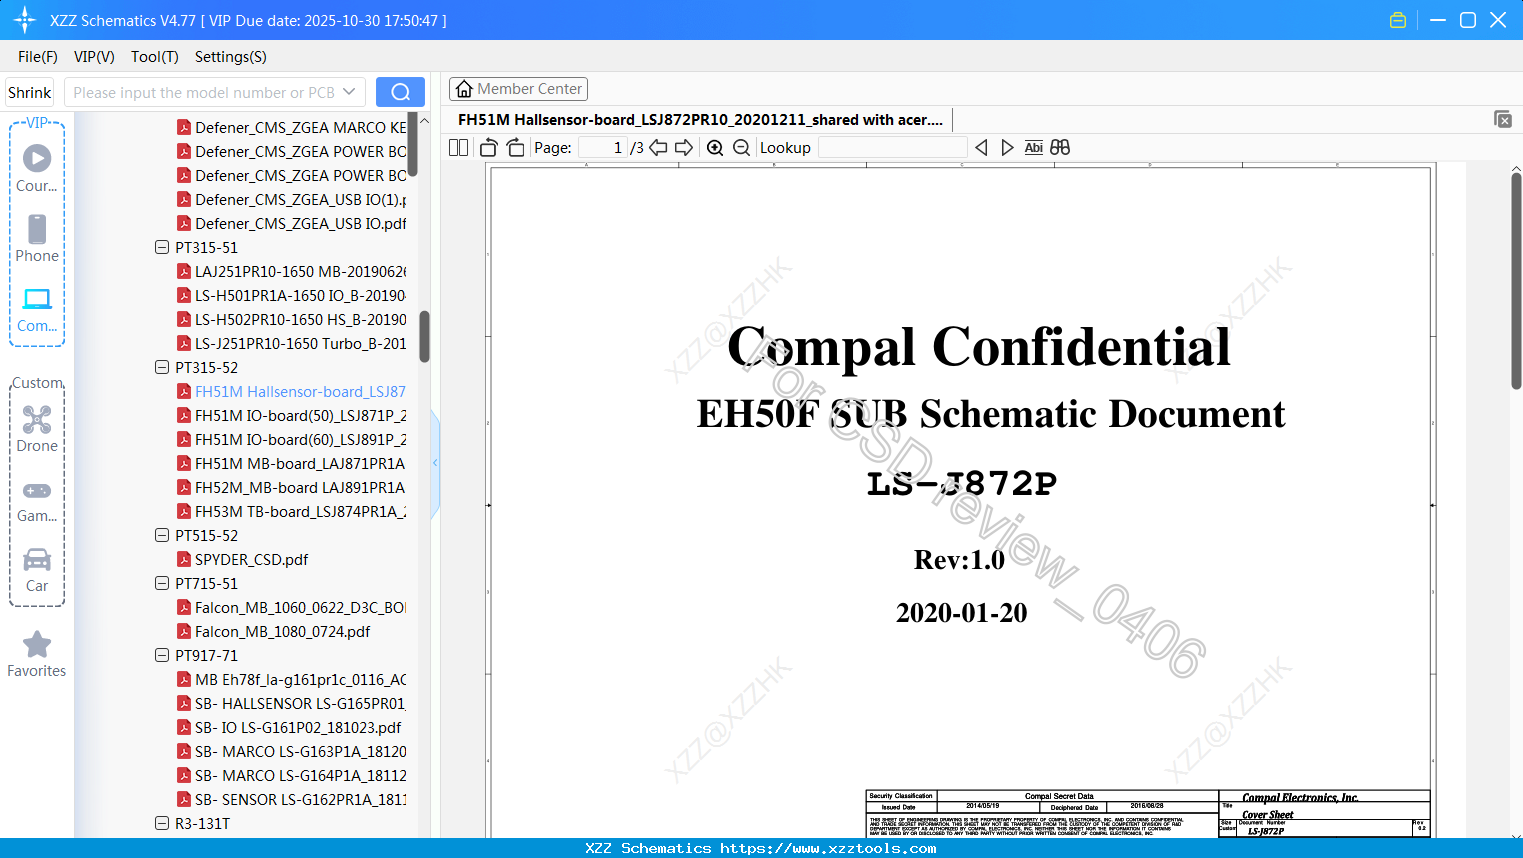Collapse the PT315-51 tree node
Screen dimensions: 1523x858
[x=162, y=247]
